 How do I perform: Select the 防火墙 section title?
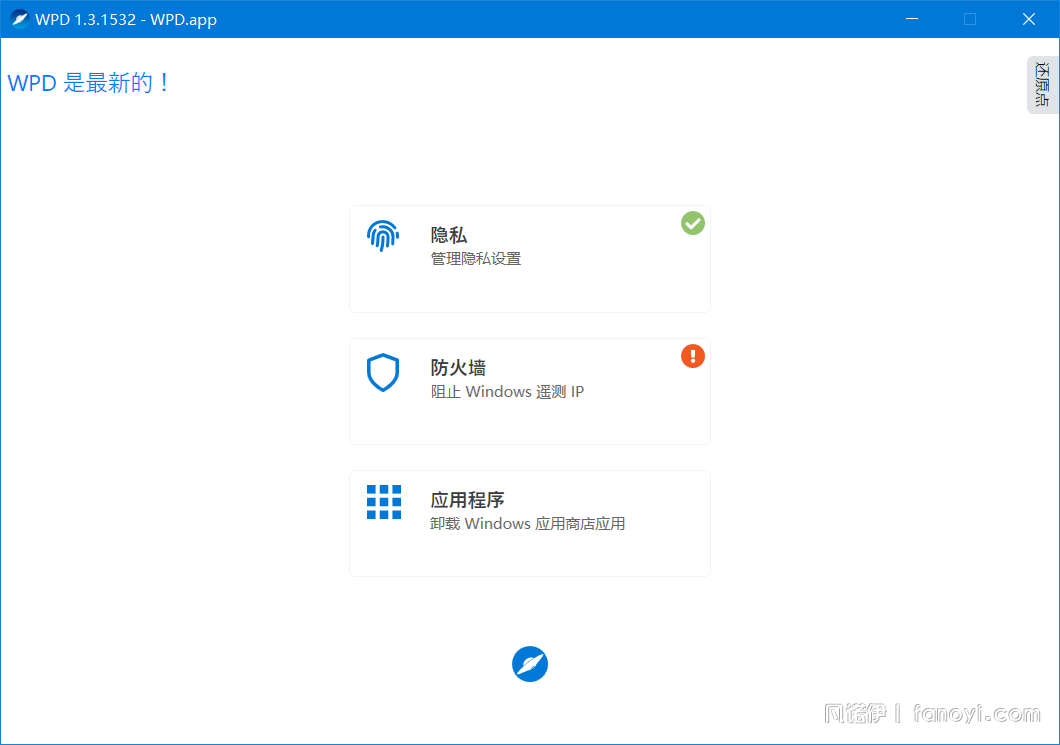[458, 368]
